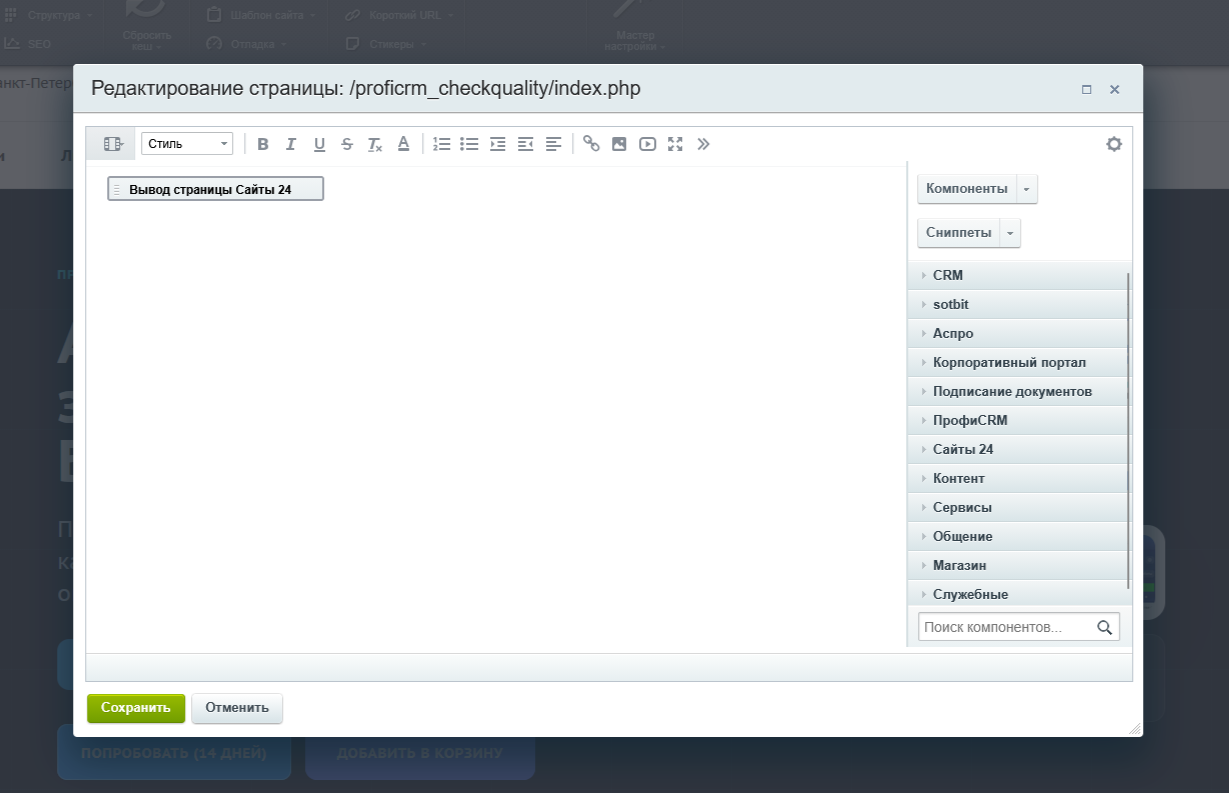Expand the Сайты 24 component group
This screenshot has width=1229, height=793.
[1017, 449]
